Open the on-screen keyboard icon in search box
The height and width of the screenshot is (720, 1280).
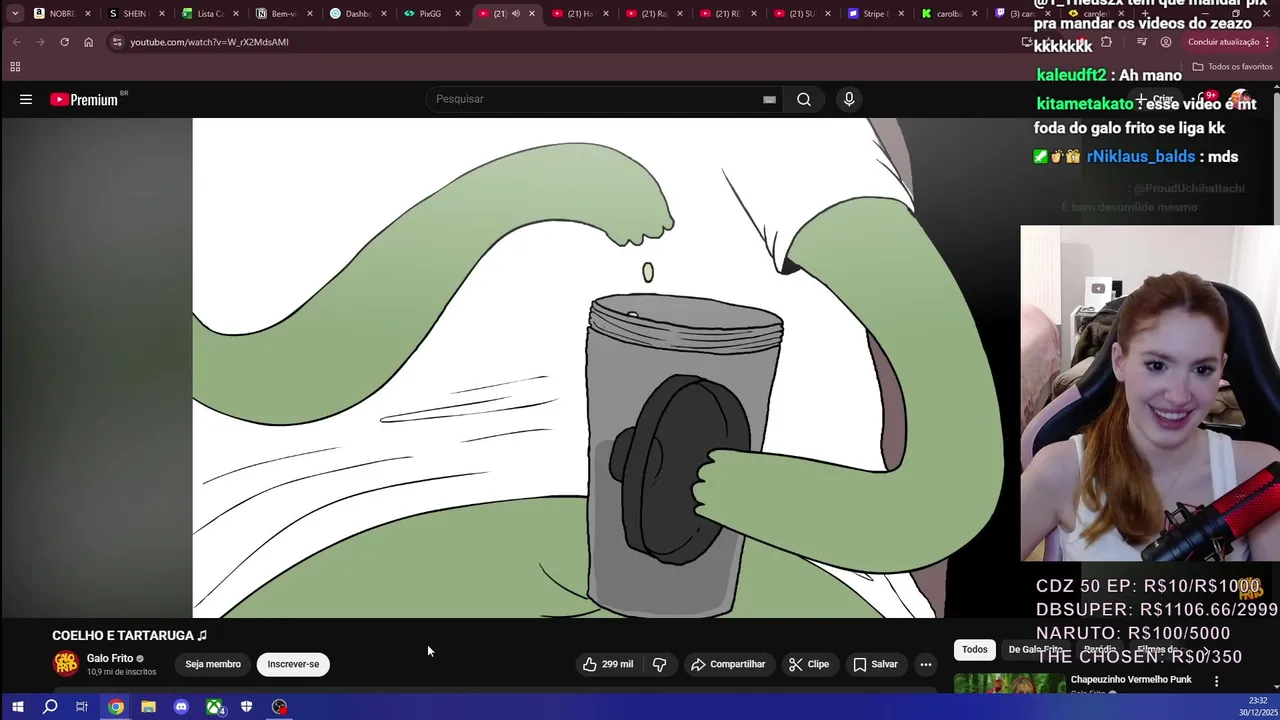[769, 99]
